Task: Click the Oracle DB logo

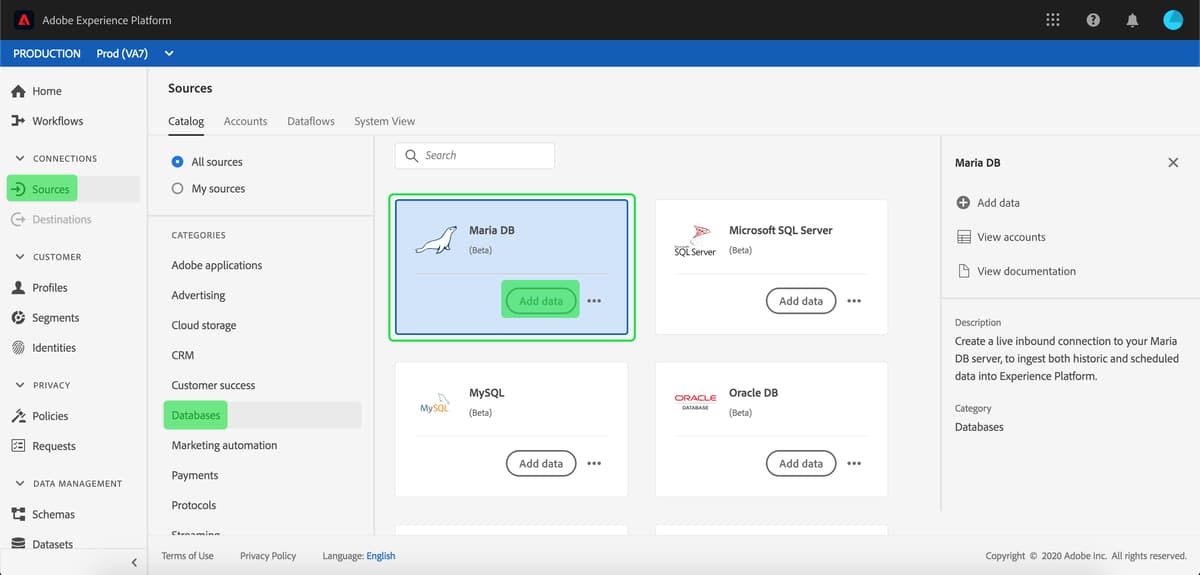Action: coord(695,402)
